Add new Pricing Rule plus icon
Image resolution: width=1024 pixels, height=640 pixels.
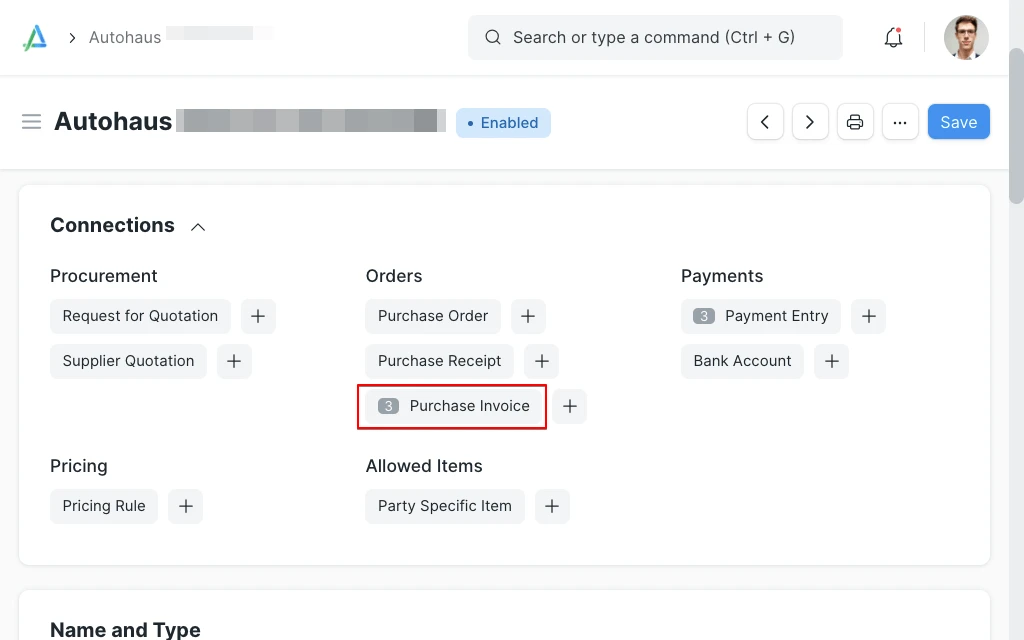pyautogui.click(x=185, y=506)
